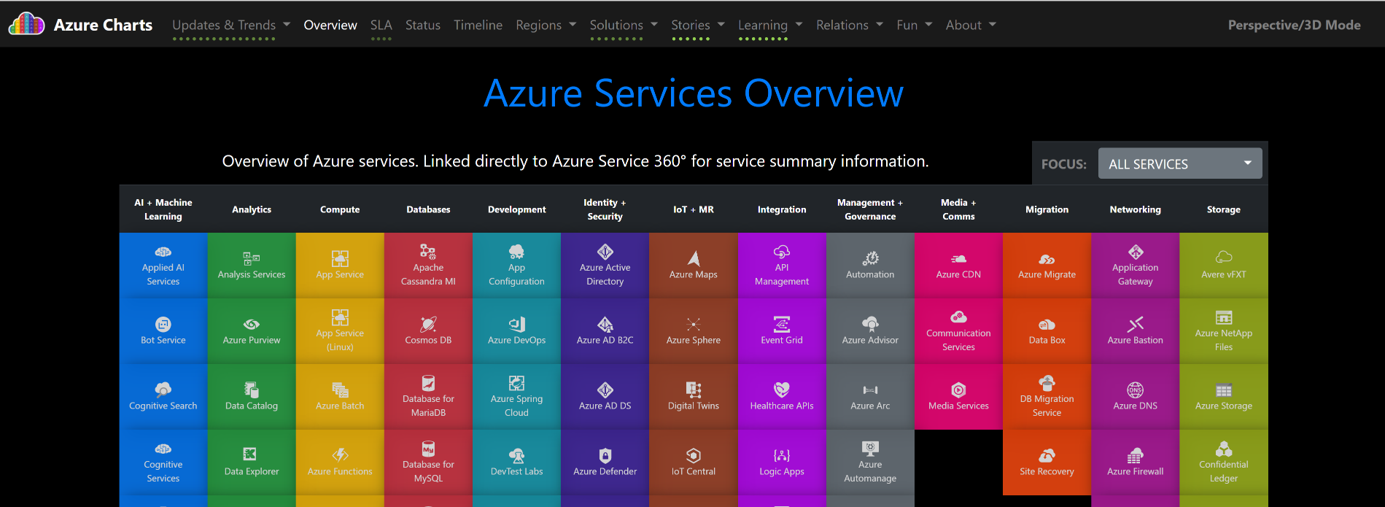Select the Azure Purview tile

[x=251, y=331]
